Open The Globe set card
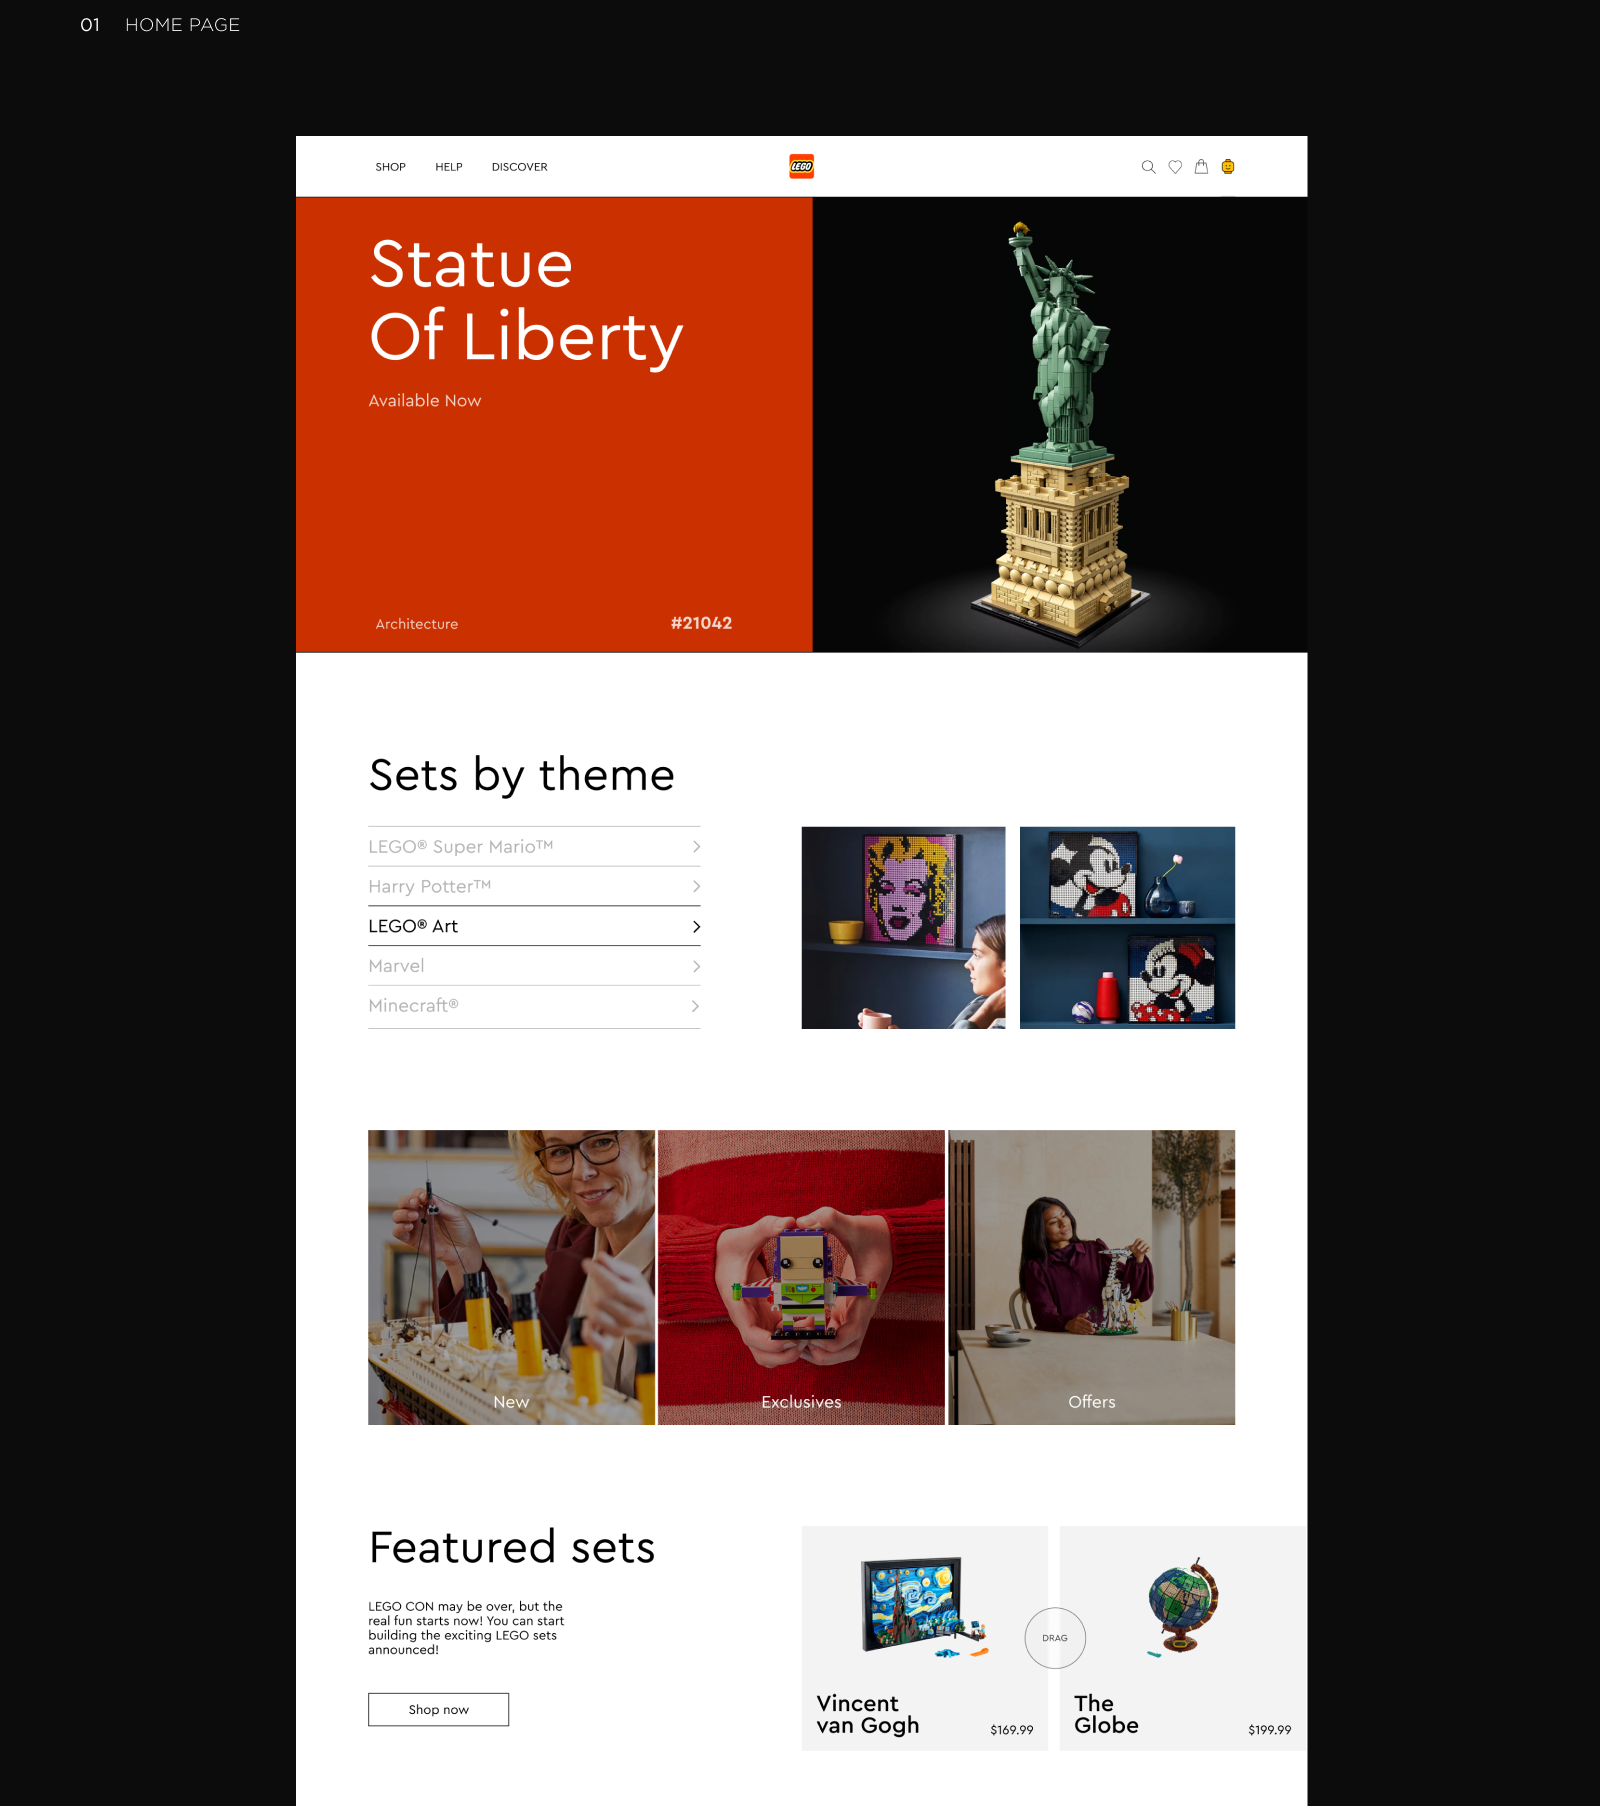Screen dimensions: 1600x1806 click(x=1183, y=1638)
